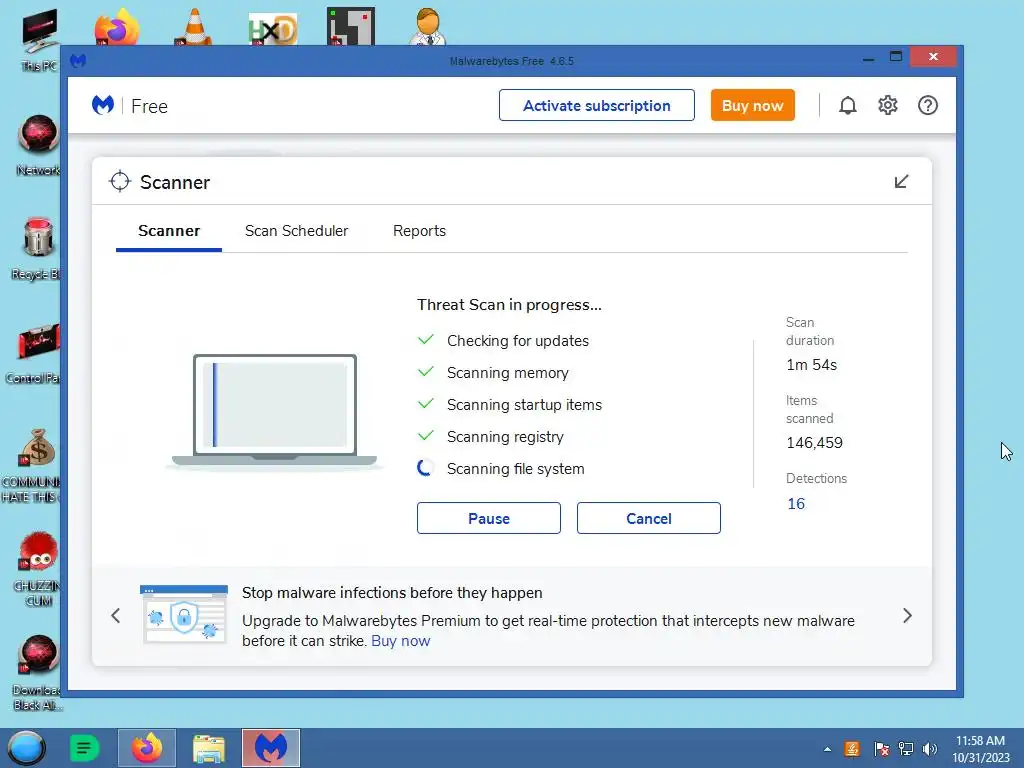Select the CHUZZIN red fuzzy desktop icon
Viewport: 1024px width, 768px height.
click(38, 569)
